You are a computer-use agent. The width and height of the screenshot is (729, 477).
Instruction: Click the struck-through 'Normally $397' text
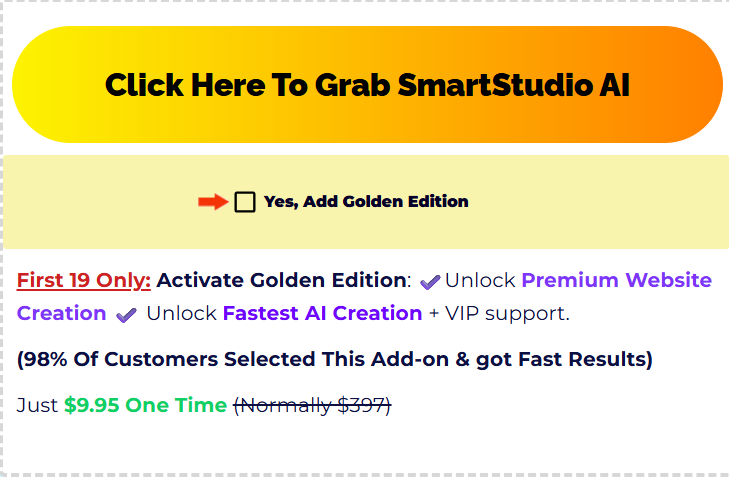click(x=312, y=405)
